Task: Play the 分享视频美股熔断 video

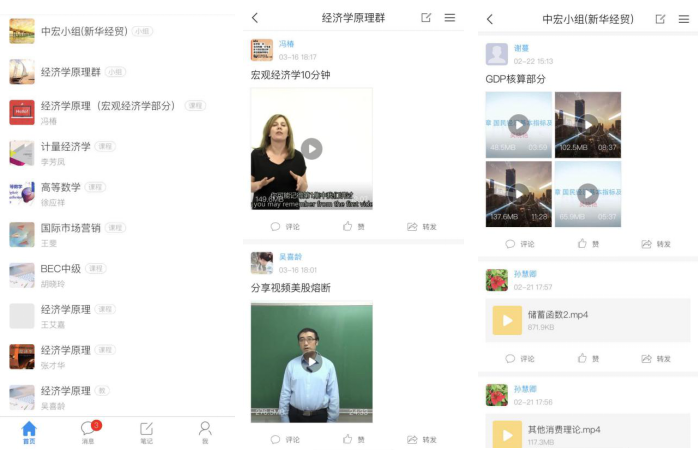Action: point(312,361)
